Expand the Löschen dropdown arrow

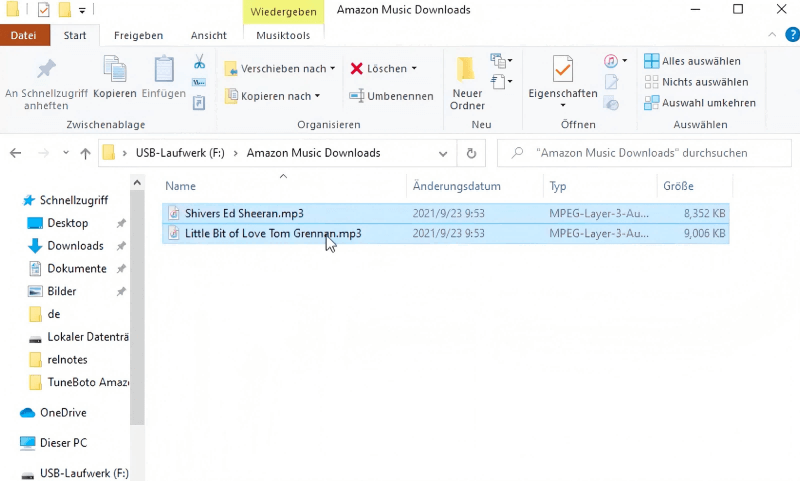414,68
